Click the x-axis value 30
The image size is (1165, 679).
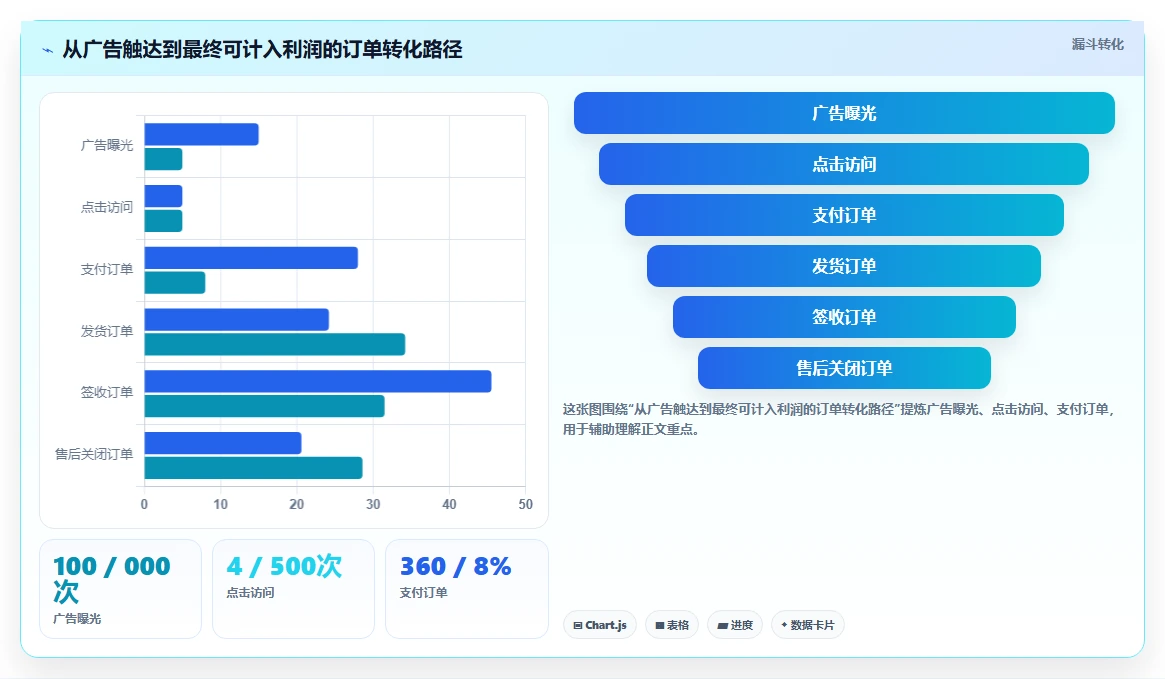(373, 504)
